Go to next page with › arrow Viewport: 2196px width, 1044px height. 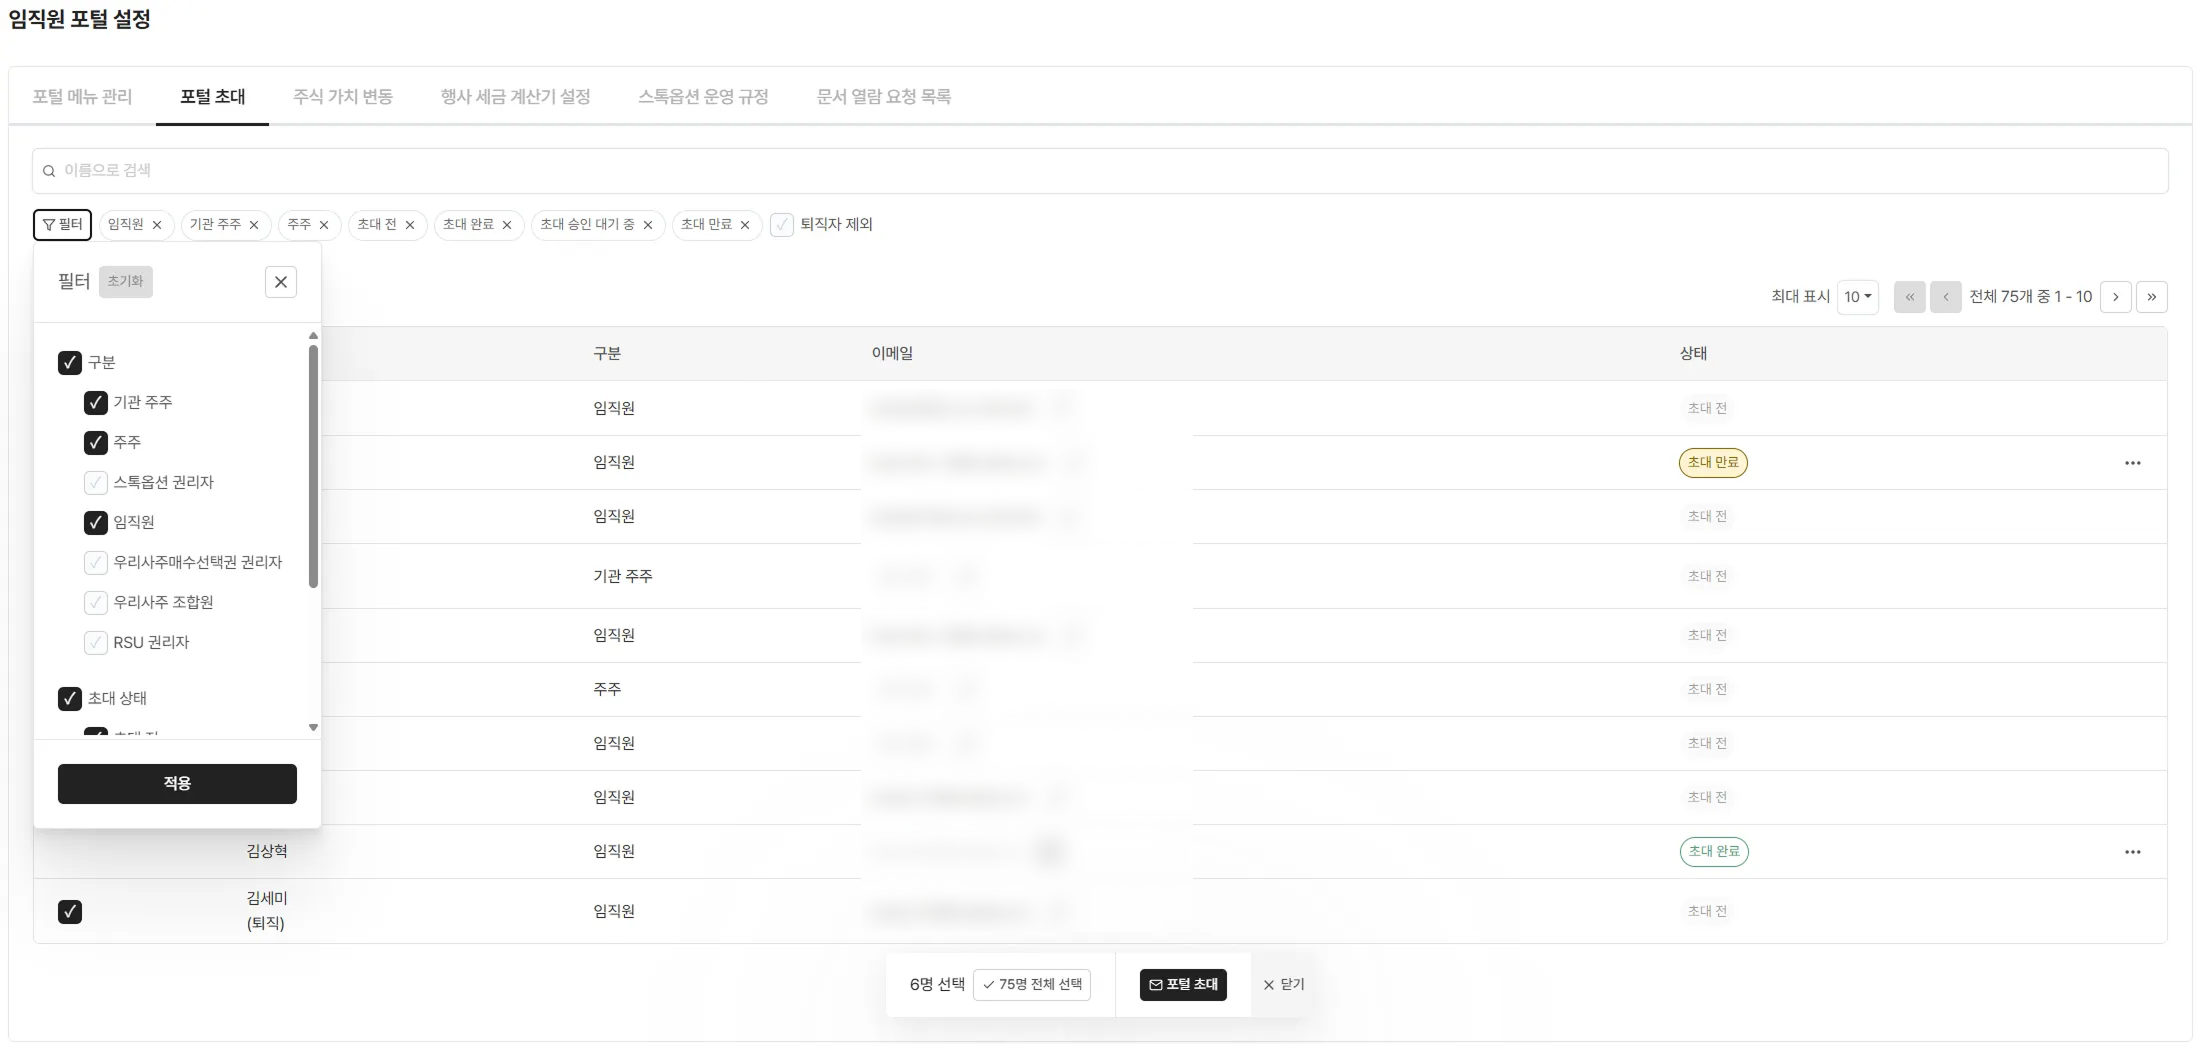(x=2117, y=296)
